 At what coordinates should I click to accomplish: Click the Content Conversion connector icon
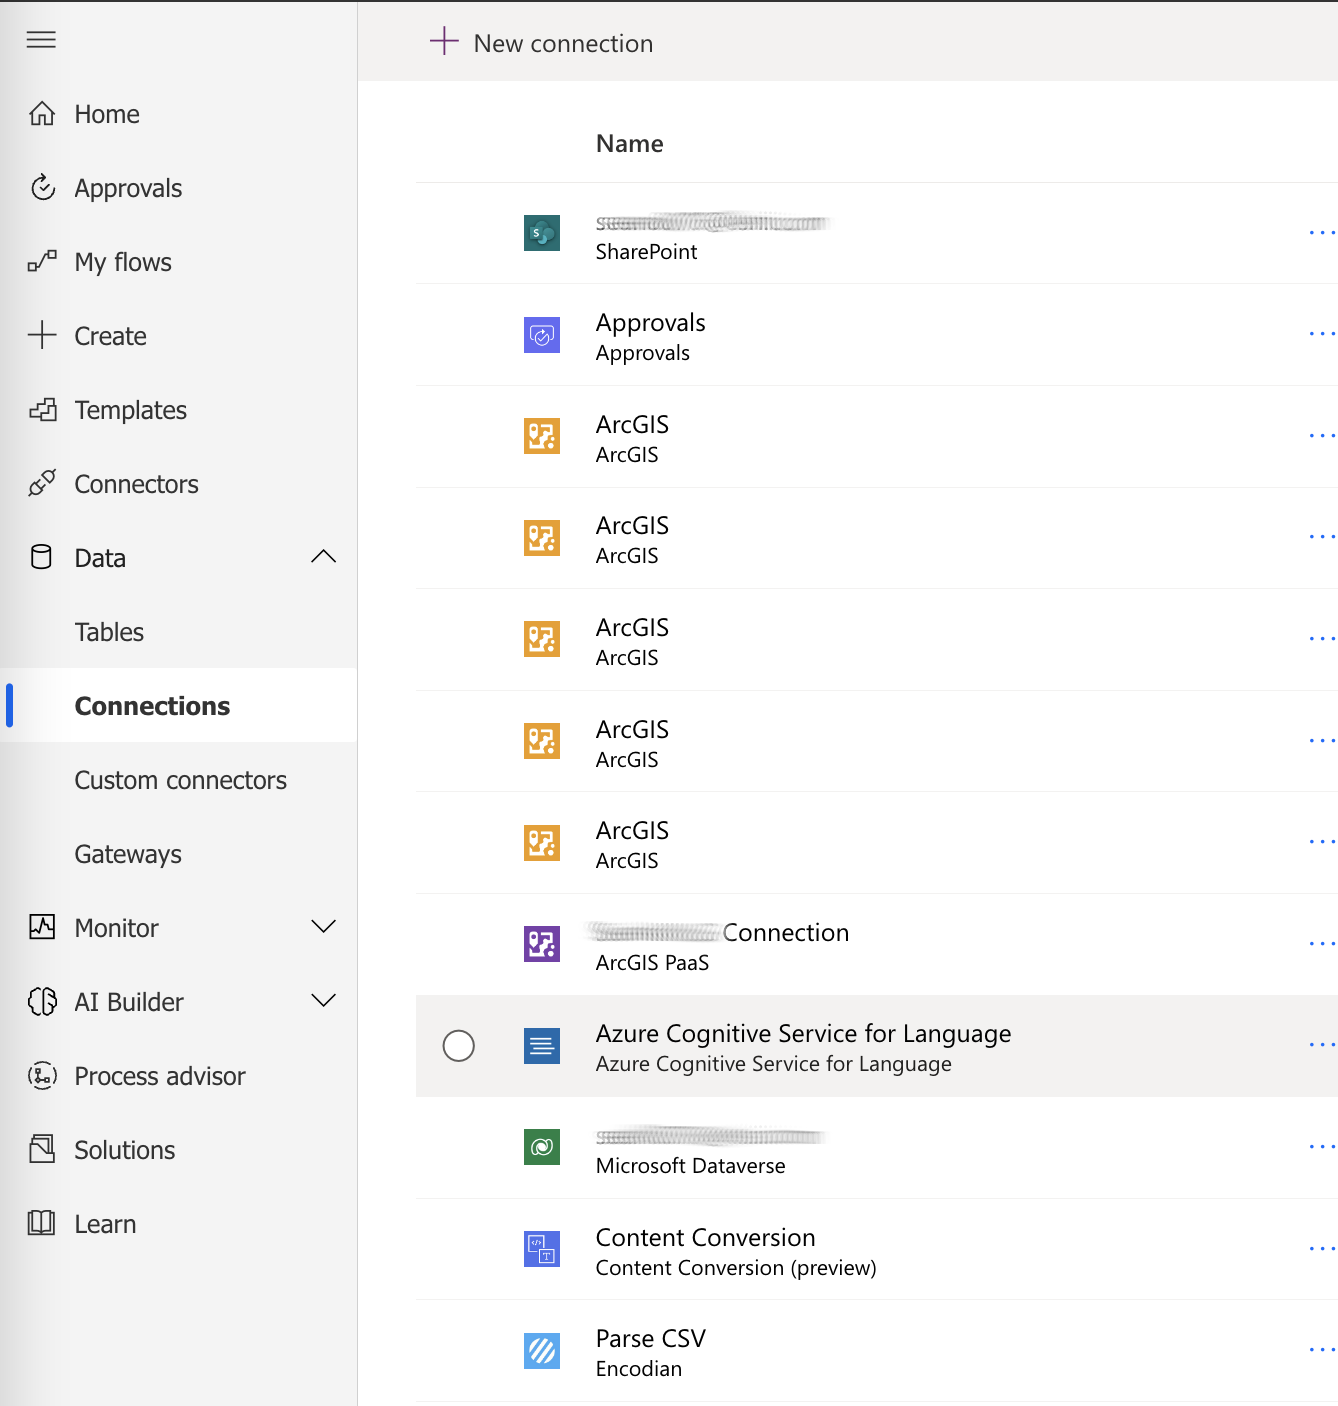click(x=542, y=1249)
